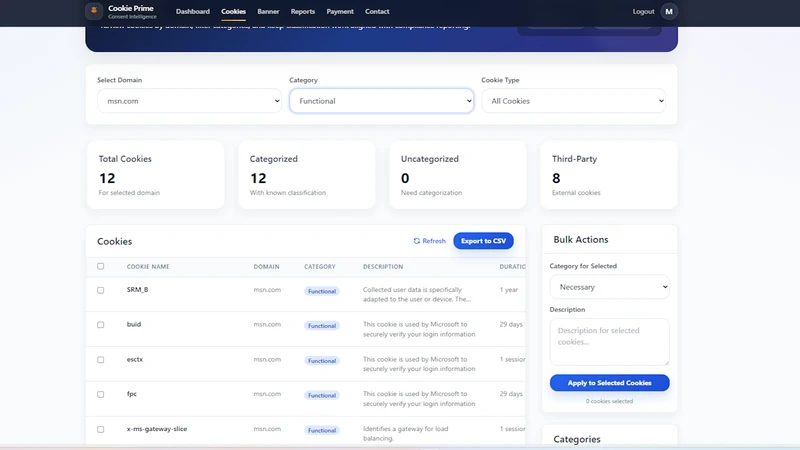Click Apply to Selected Cookies button

click(610, 383)
